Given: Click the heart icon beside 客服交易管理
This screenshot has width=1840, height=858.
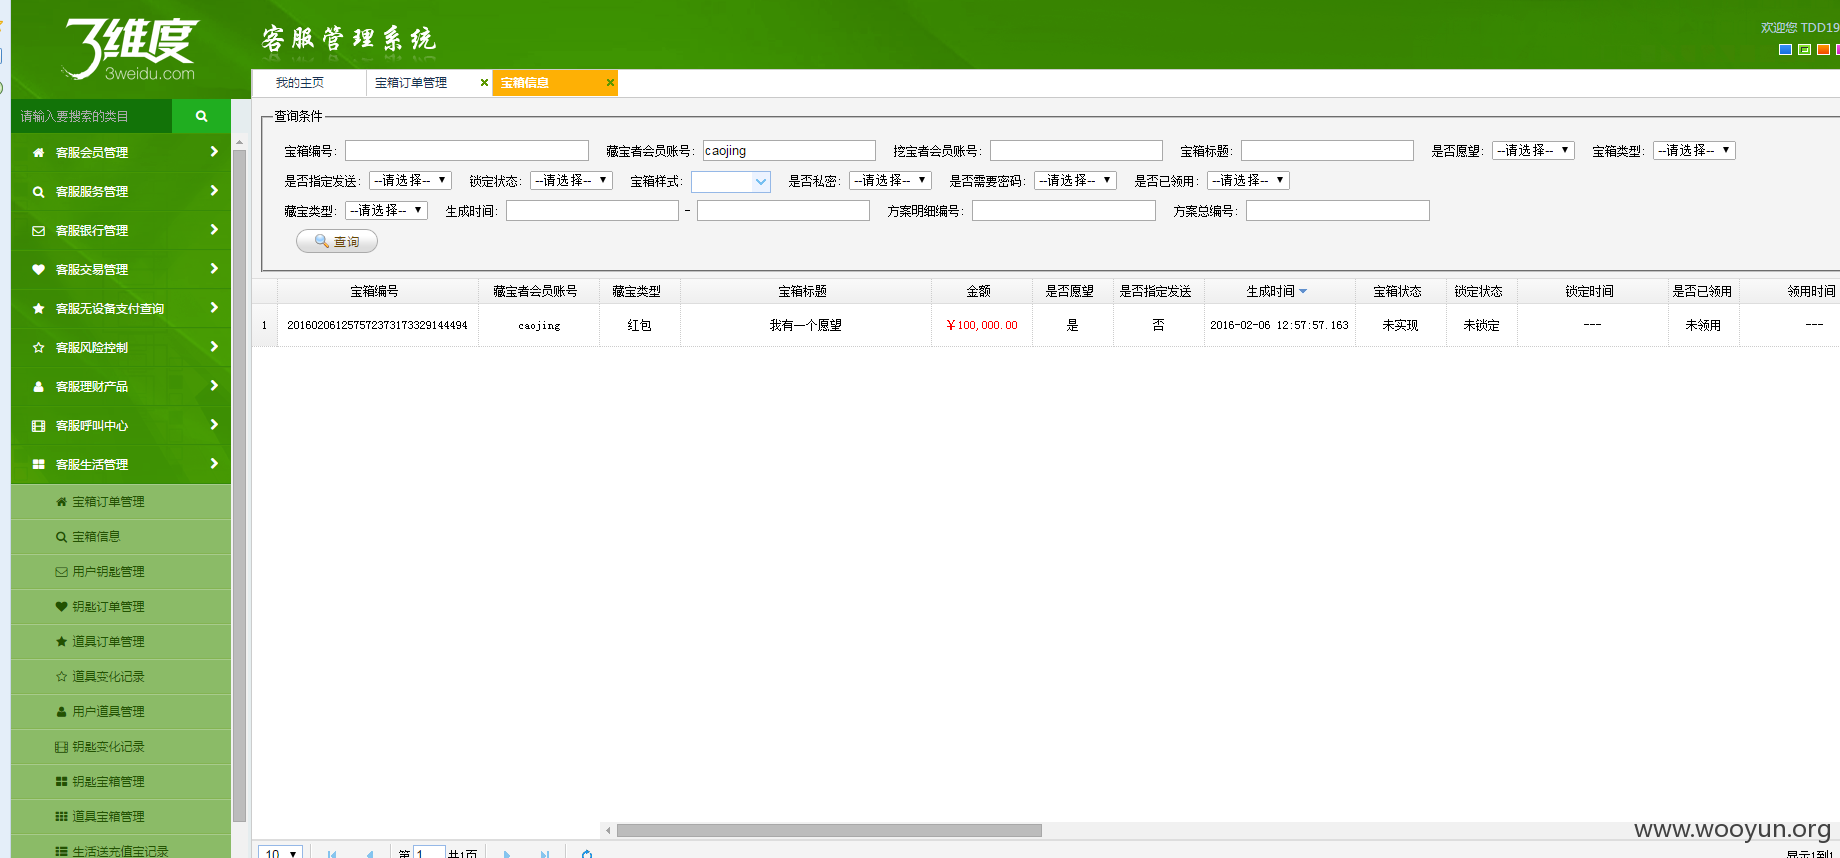Looking at the screenshot, I should click(38, 269).
